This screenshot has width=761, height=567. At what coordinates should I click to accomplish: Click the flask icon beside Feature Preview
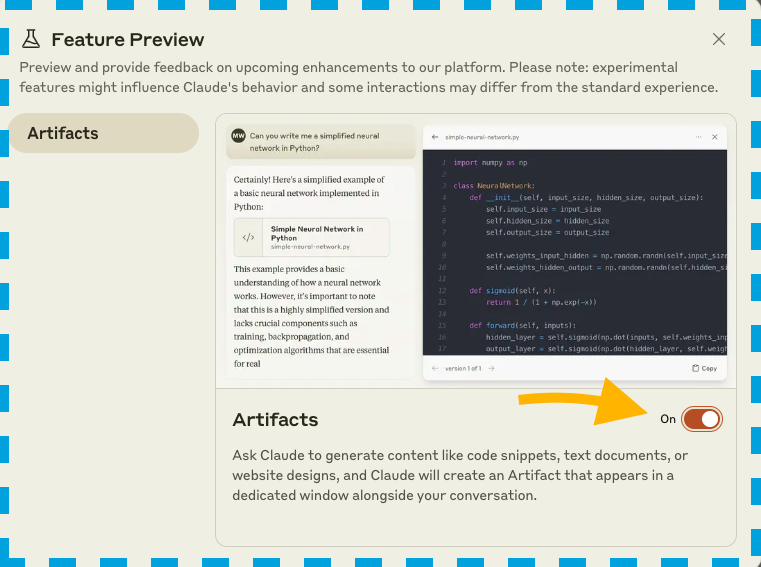point(31,40)
